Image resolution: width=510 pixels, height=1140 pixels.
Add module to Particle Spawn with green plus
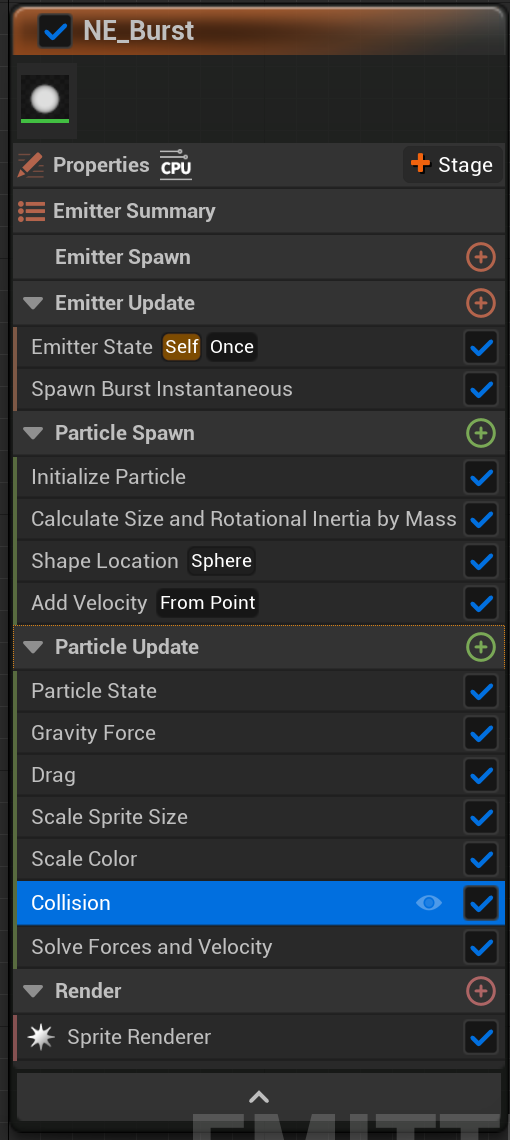pos(481,433)
